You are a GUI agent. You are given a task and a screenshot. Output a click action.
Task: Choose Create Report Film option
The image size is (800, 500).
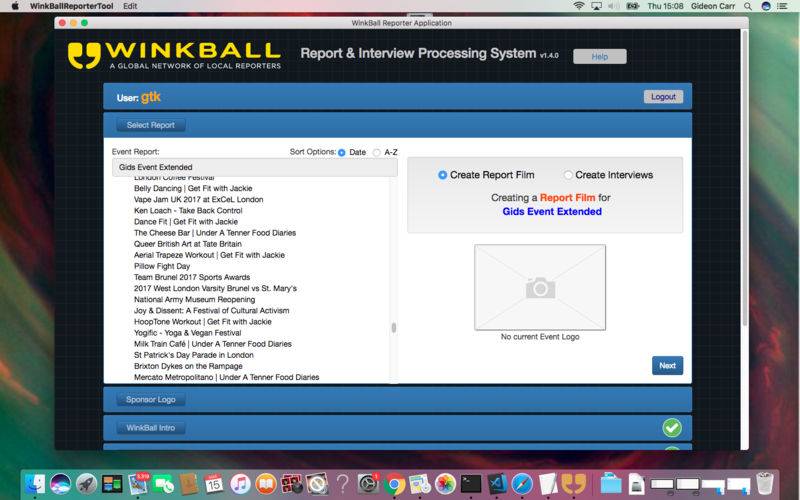pyautogui.click(x=442, y=175)
